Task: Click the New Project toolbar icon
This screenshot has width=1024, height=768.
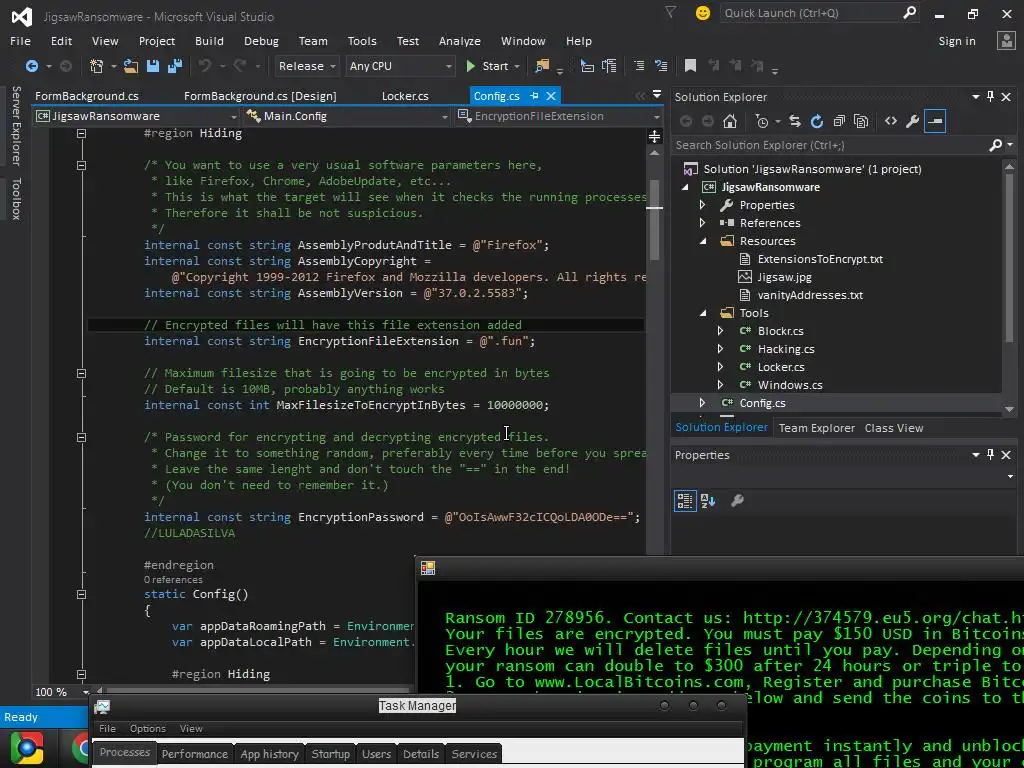Action: click(97, 66)
